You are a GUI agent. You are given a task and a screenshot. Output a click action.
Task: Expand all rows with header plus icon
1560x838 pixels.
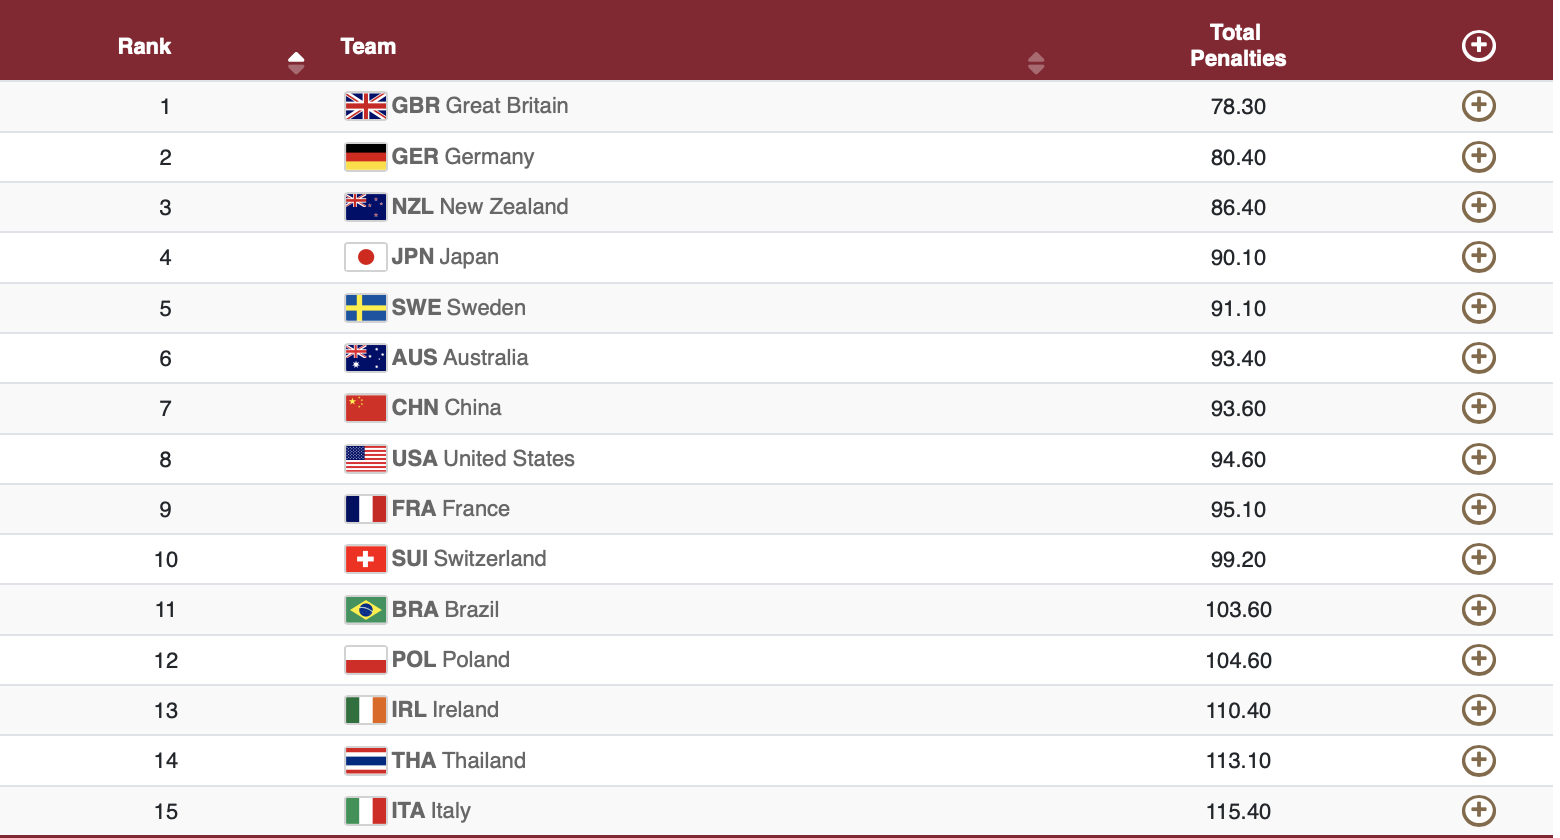coord(1478,46)
